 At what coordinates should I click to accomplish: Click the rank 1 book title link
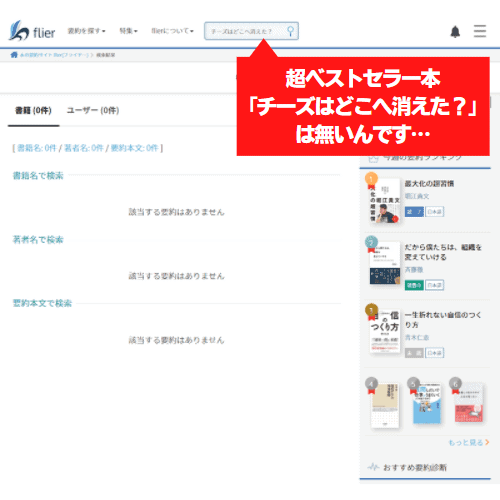tap(429, 184)
